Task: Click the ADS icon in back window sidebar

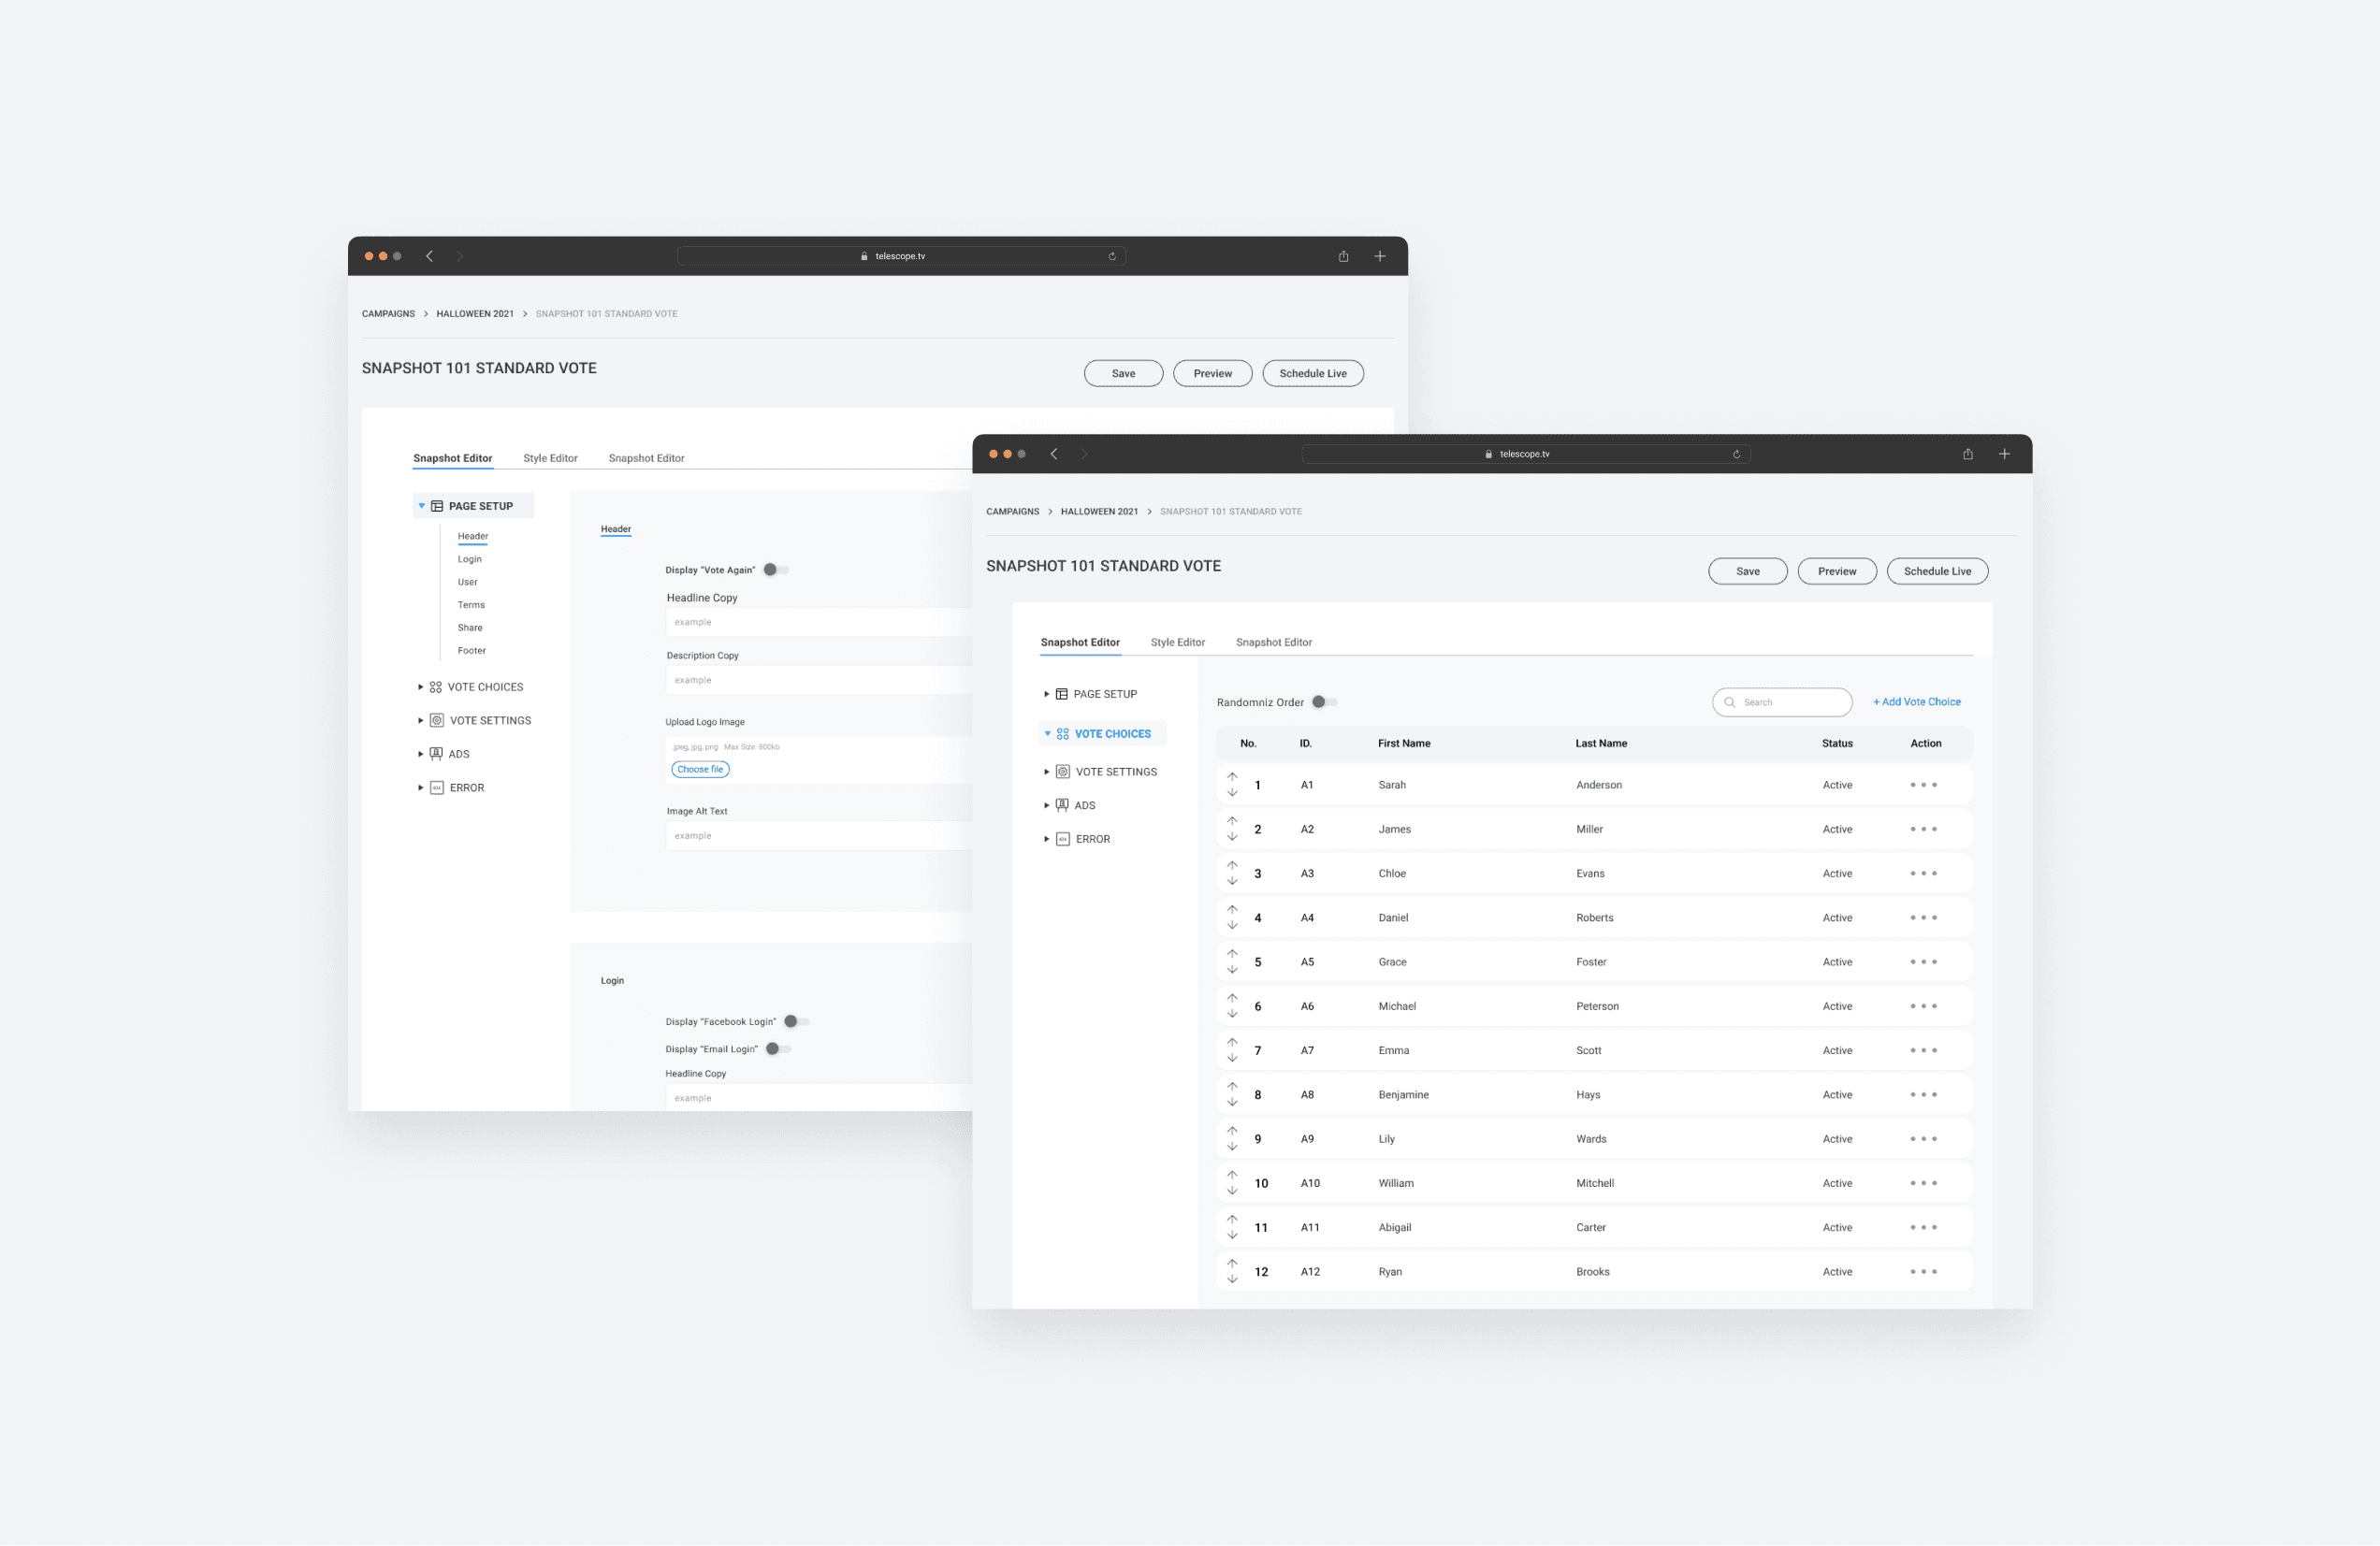Action: pyautogui.click(x=436, y=754)
